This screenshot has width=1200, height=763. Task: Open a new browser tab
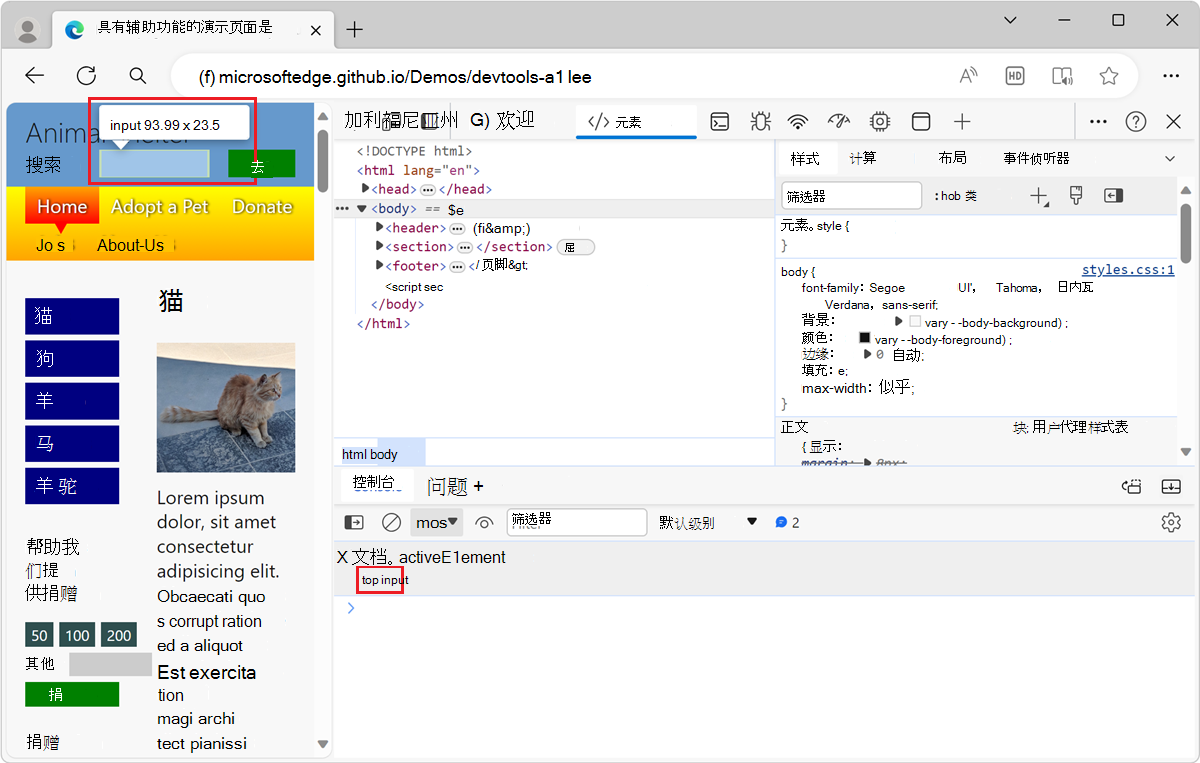tap(354, 29)
